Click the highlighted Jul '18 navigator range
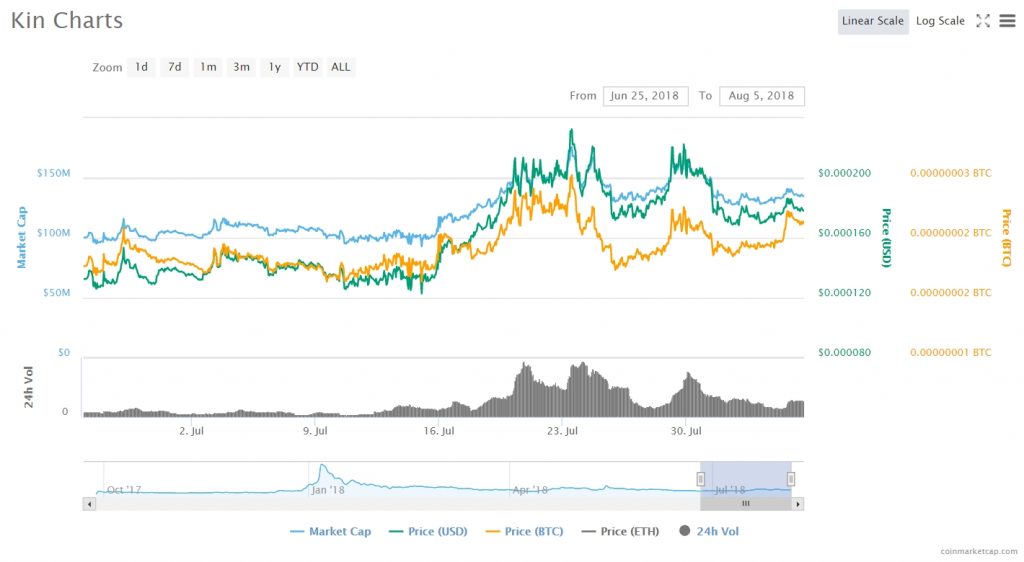This screenshot has height=562, width=1024. (x=745, y=479)
